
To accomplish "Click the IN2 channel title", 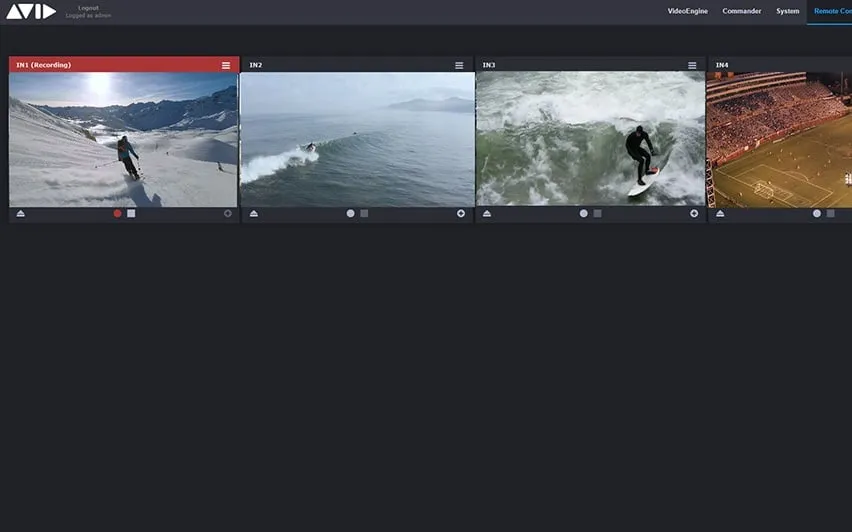I will click(255, 65).
